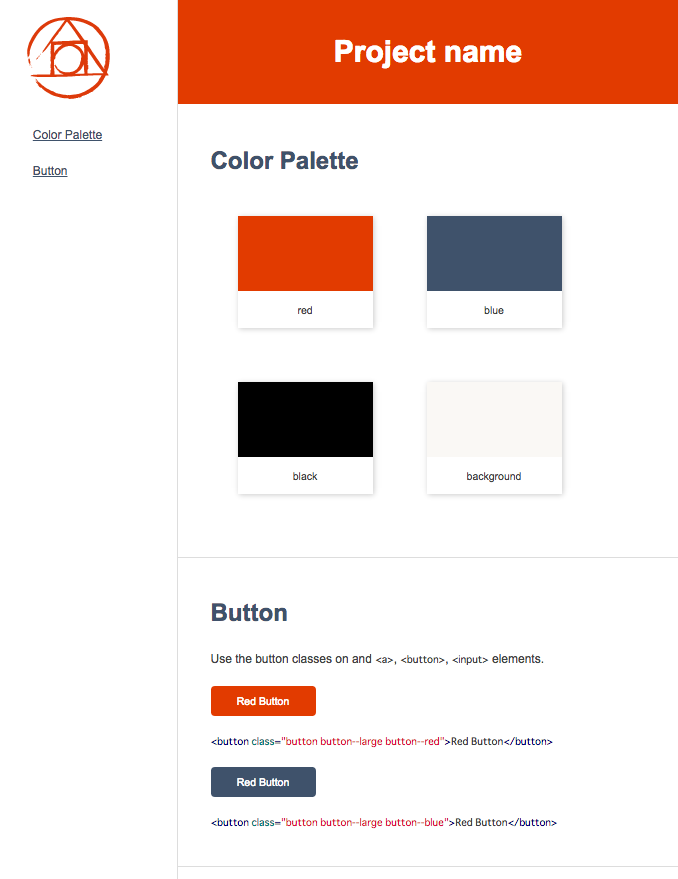Screen dimensions: 678x879
Task: Select the blue color swatch
Action: (x=494, y=253)
